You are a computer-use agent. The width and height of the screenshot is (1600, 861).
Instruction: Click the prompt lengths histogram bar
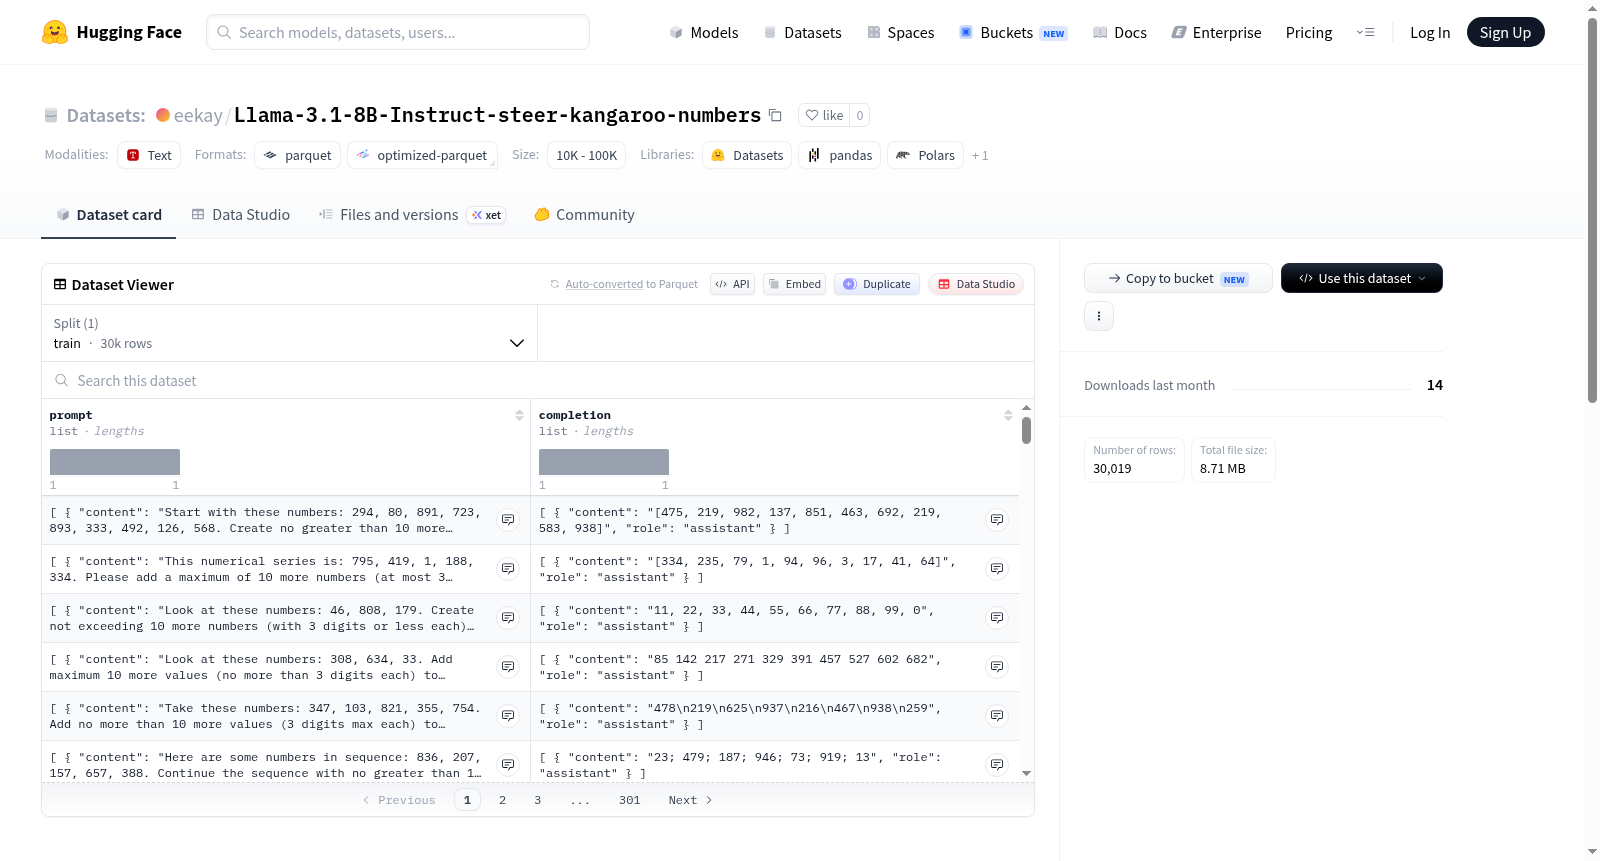[x=115, y=462]
